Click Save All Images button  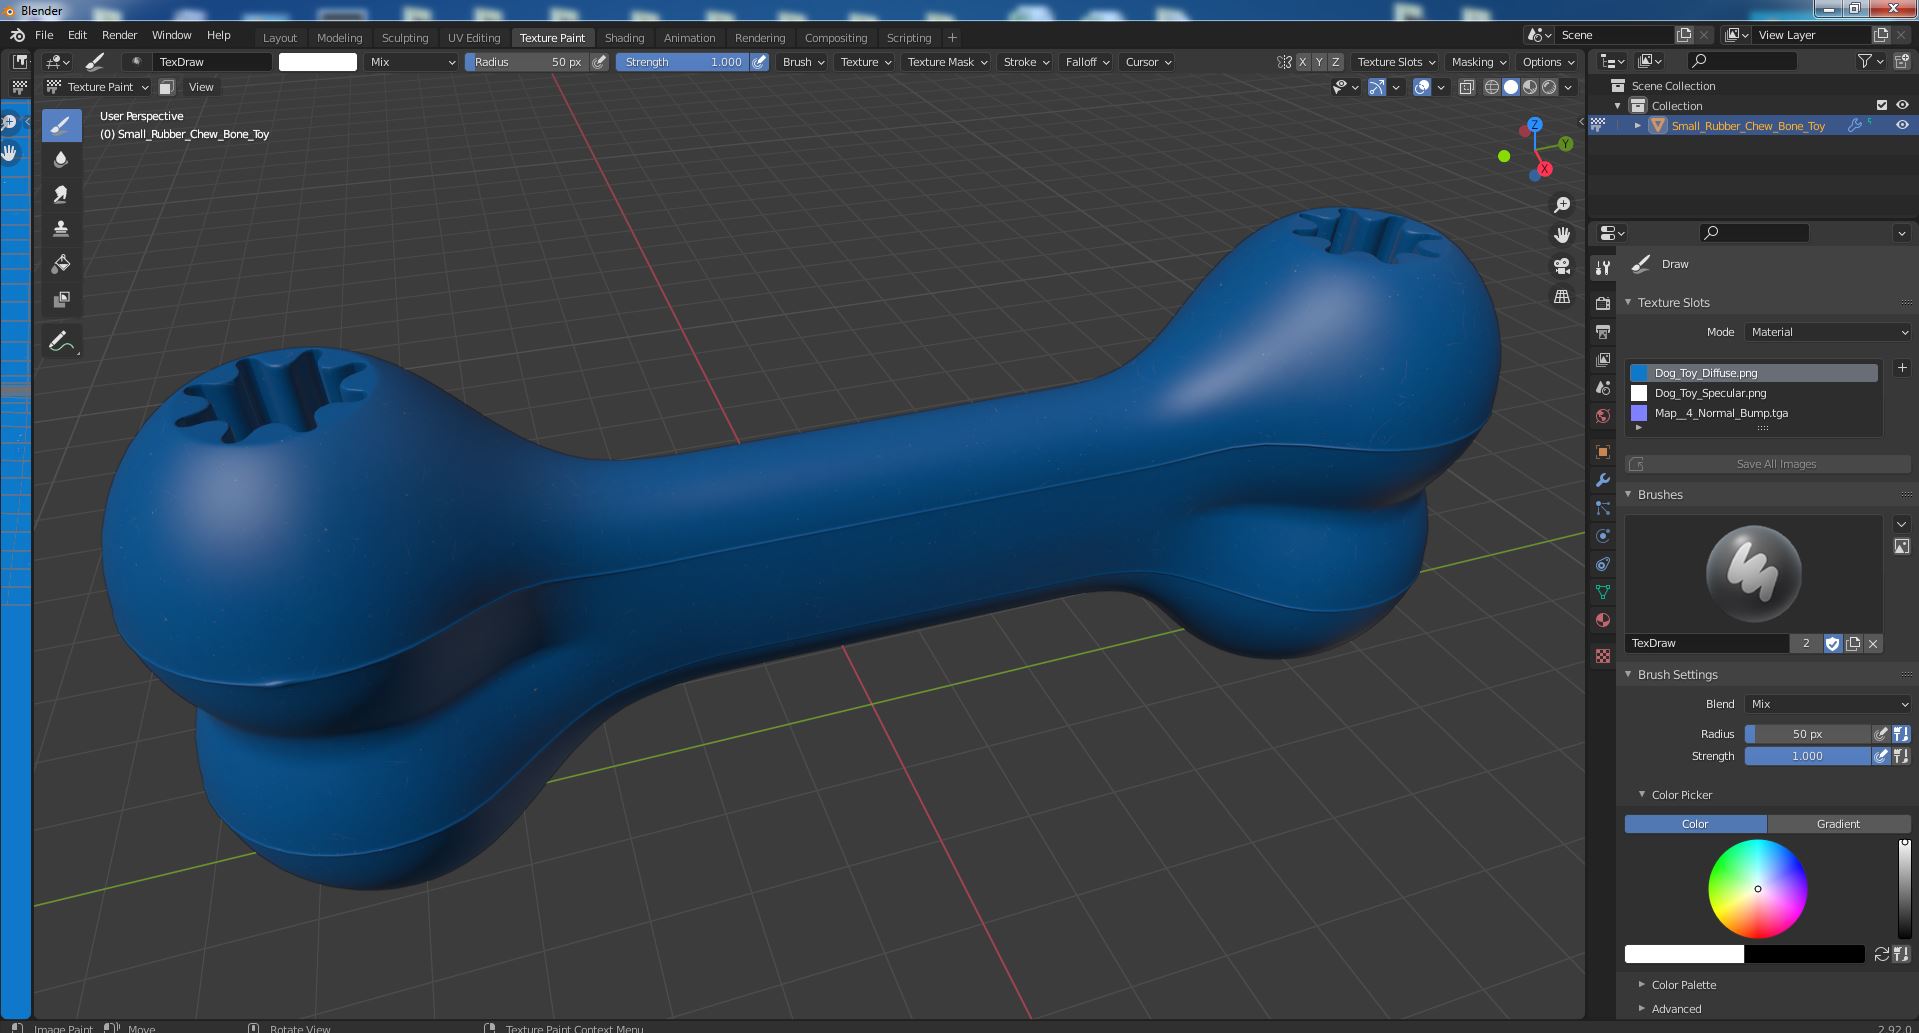pos(1768,464)
